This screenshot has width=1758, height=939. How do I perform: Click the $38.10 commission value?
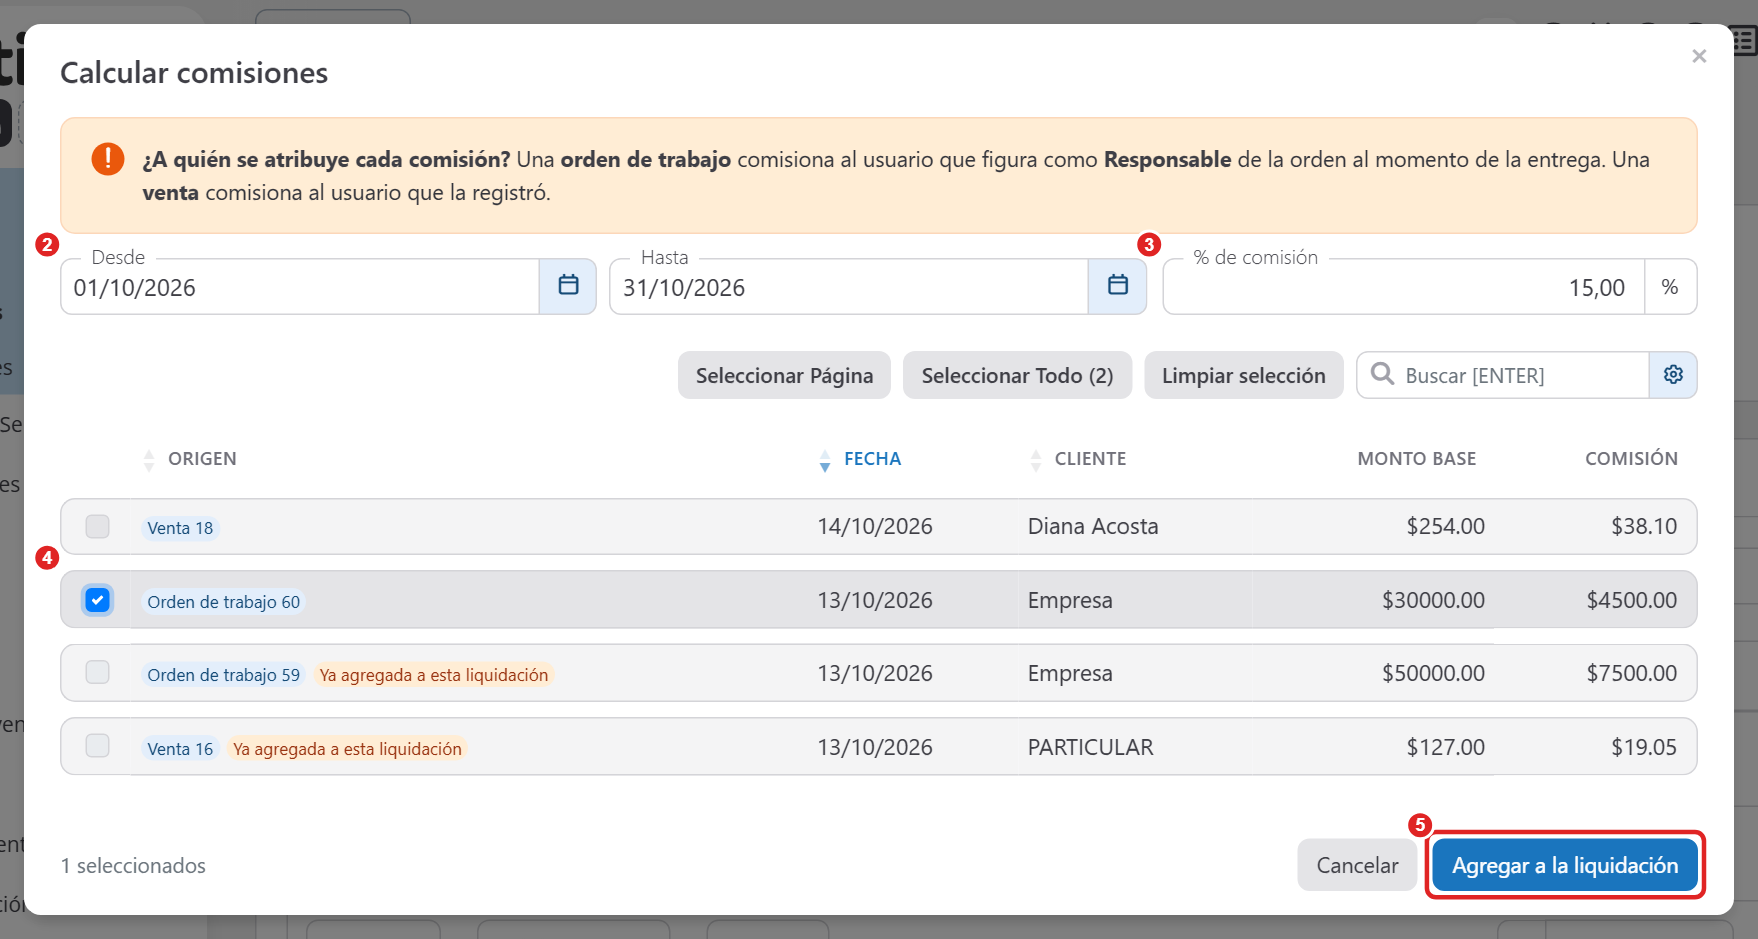point(1644,526)
